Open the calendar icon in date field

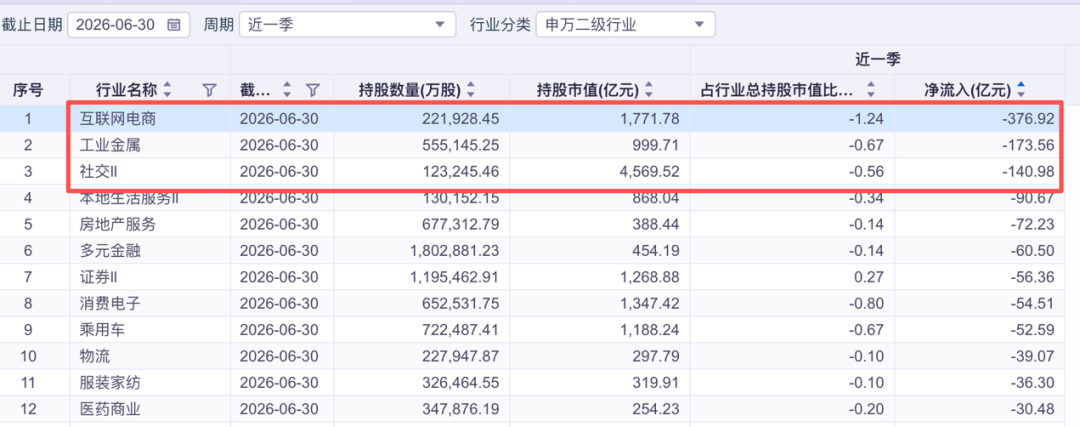click(174, 25)
